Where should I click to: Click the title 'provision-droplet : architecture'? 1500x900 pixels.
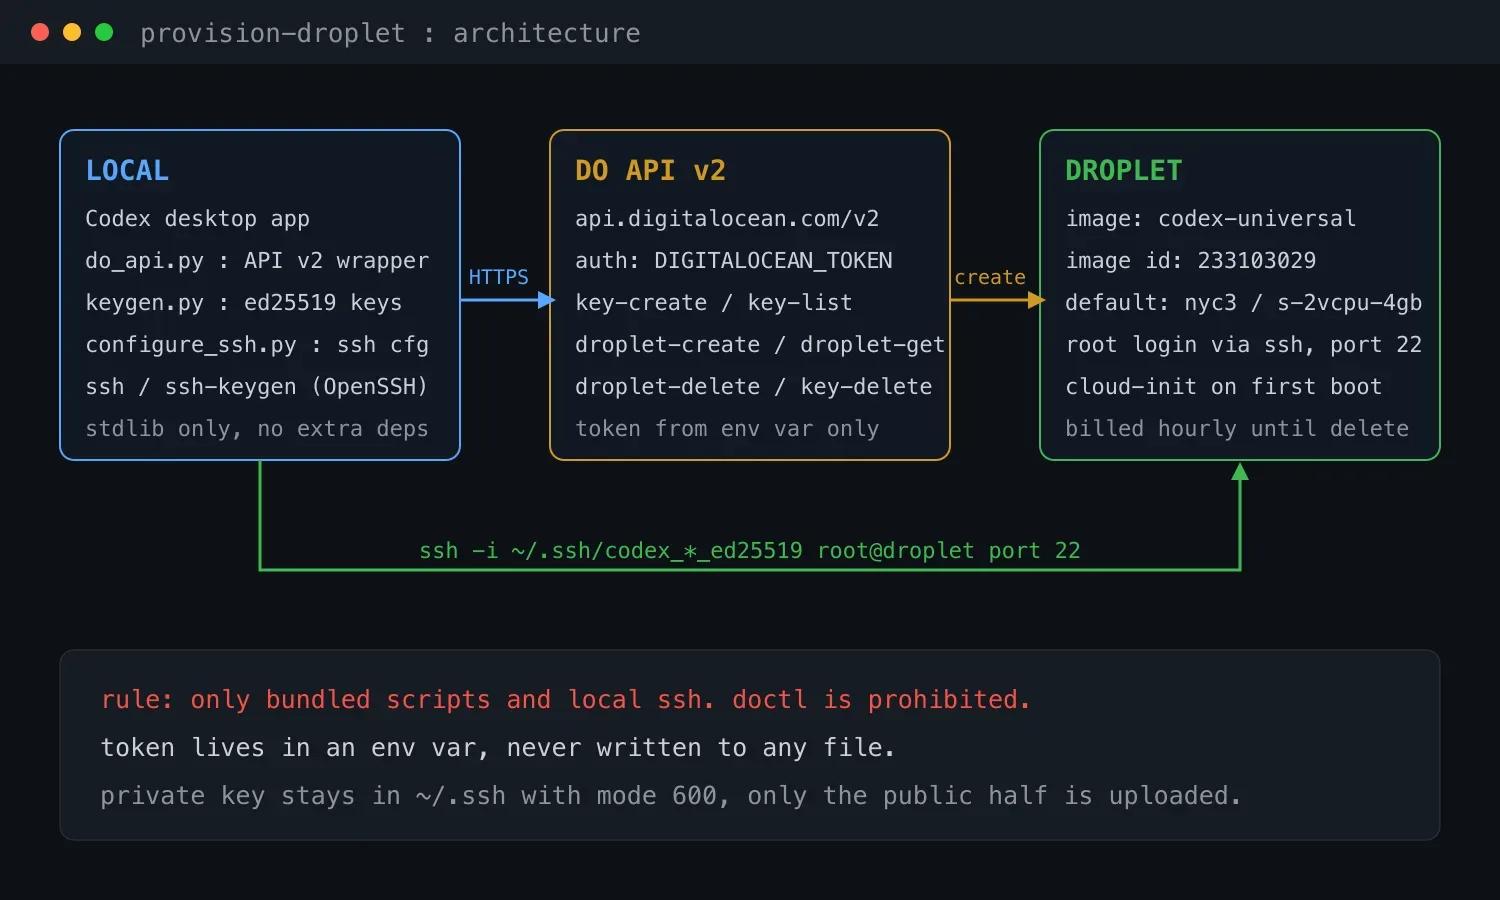point(390,33)
